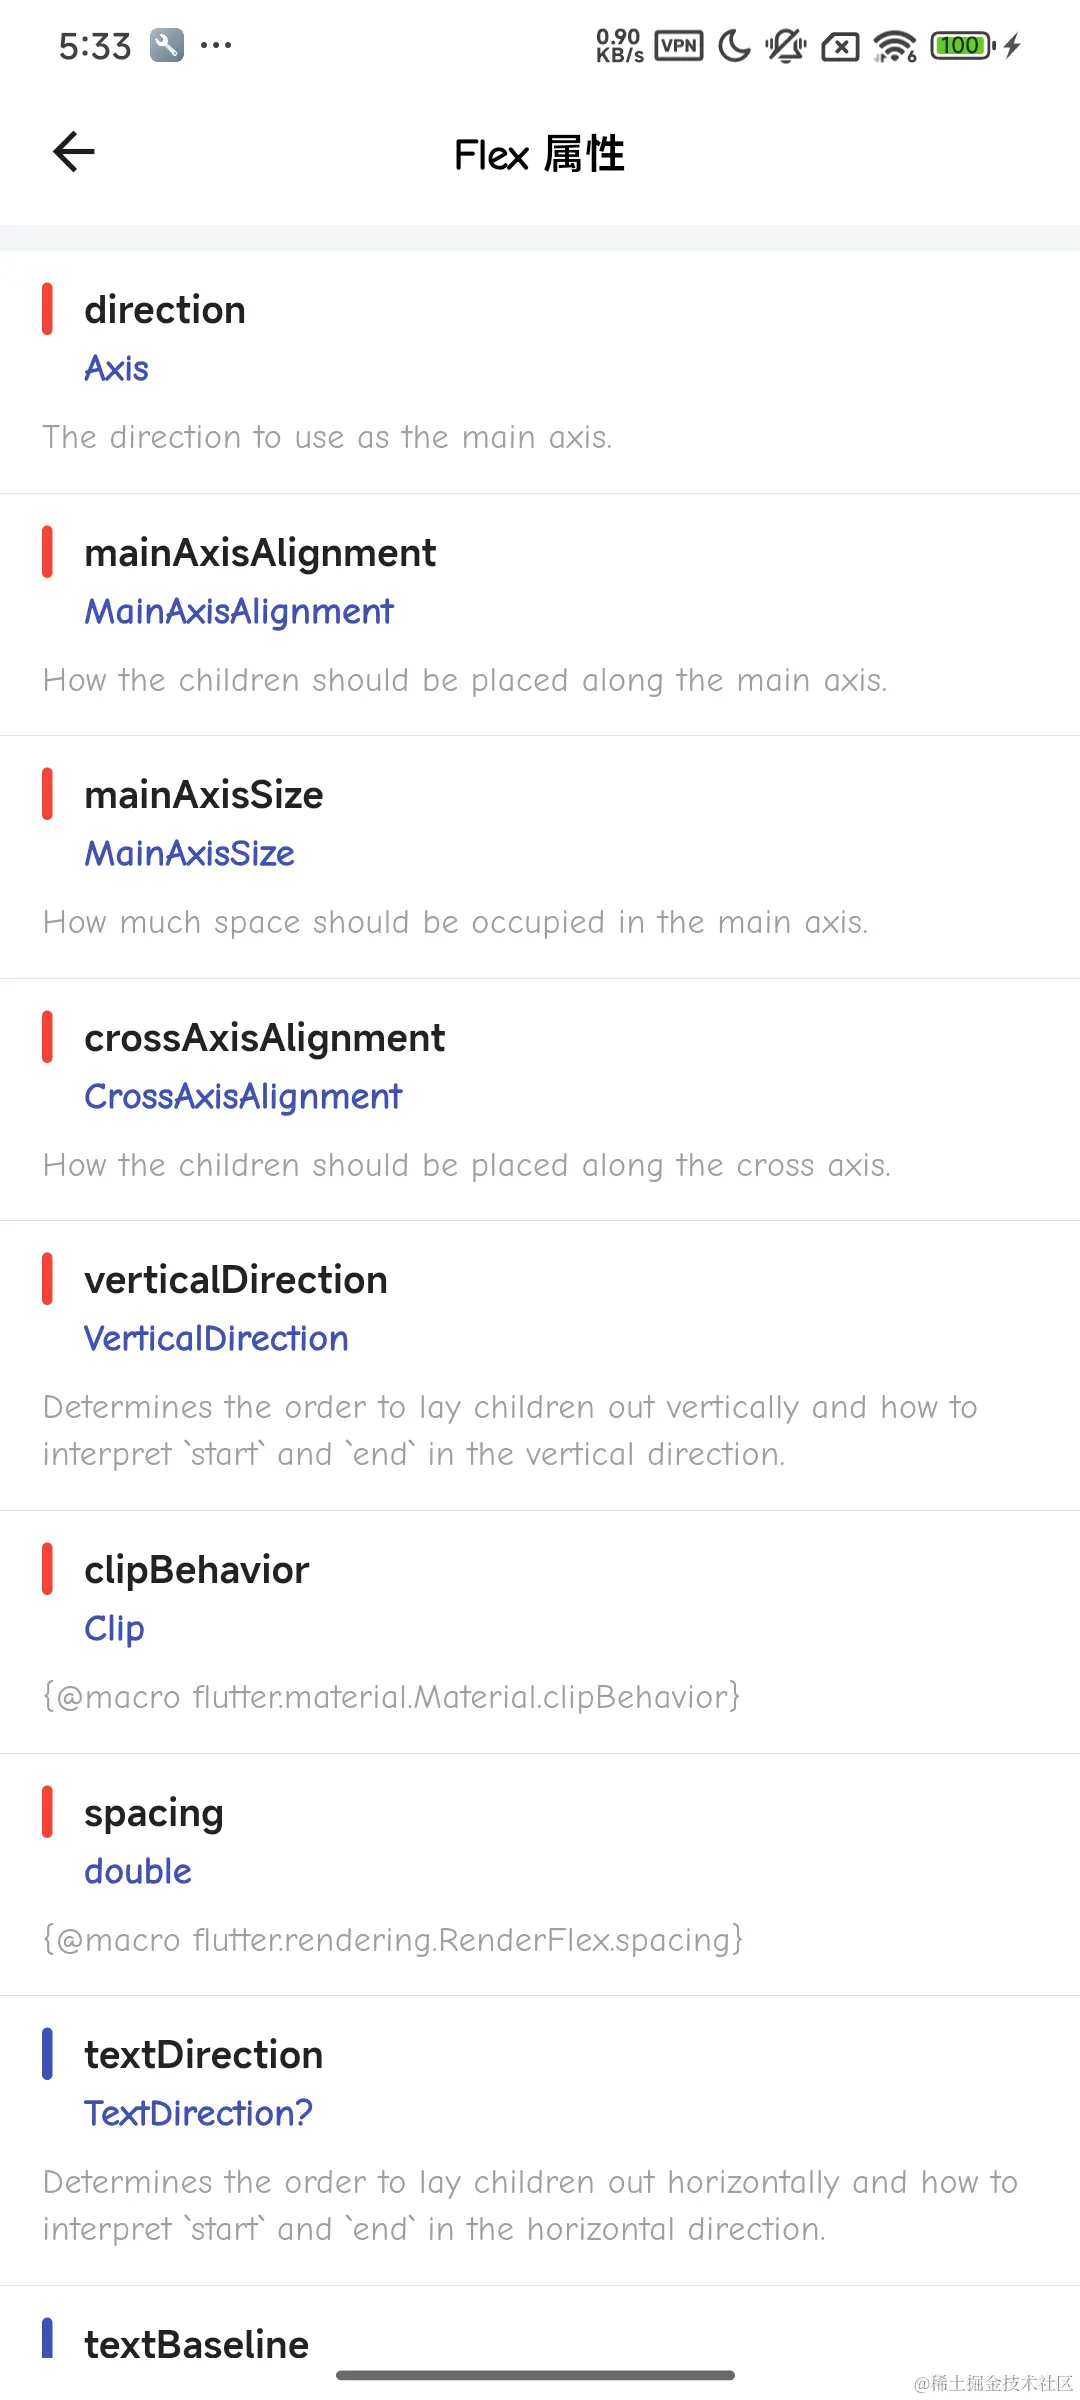This screenshot has height=2400, width=1080.
Task: Tap the Wi-Fi signal icon
Action: coord(895,46)
